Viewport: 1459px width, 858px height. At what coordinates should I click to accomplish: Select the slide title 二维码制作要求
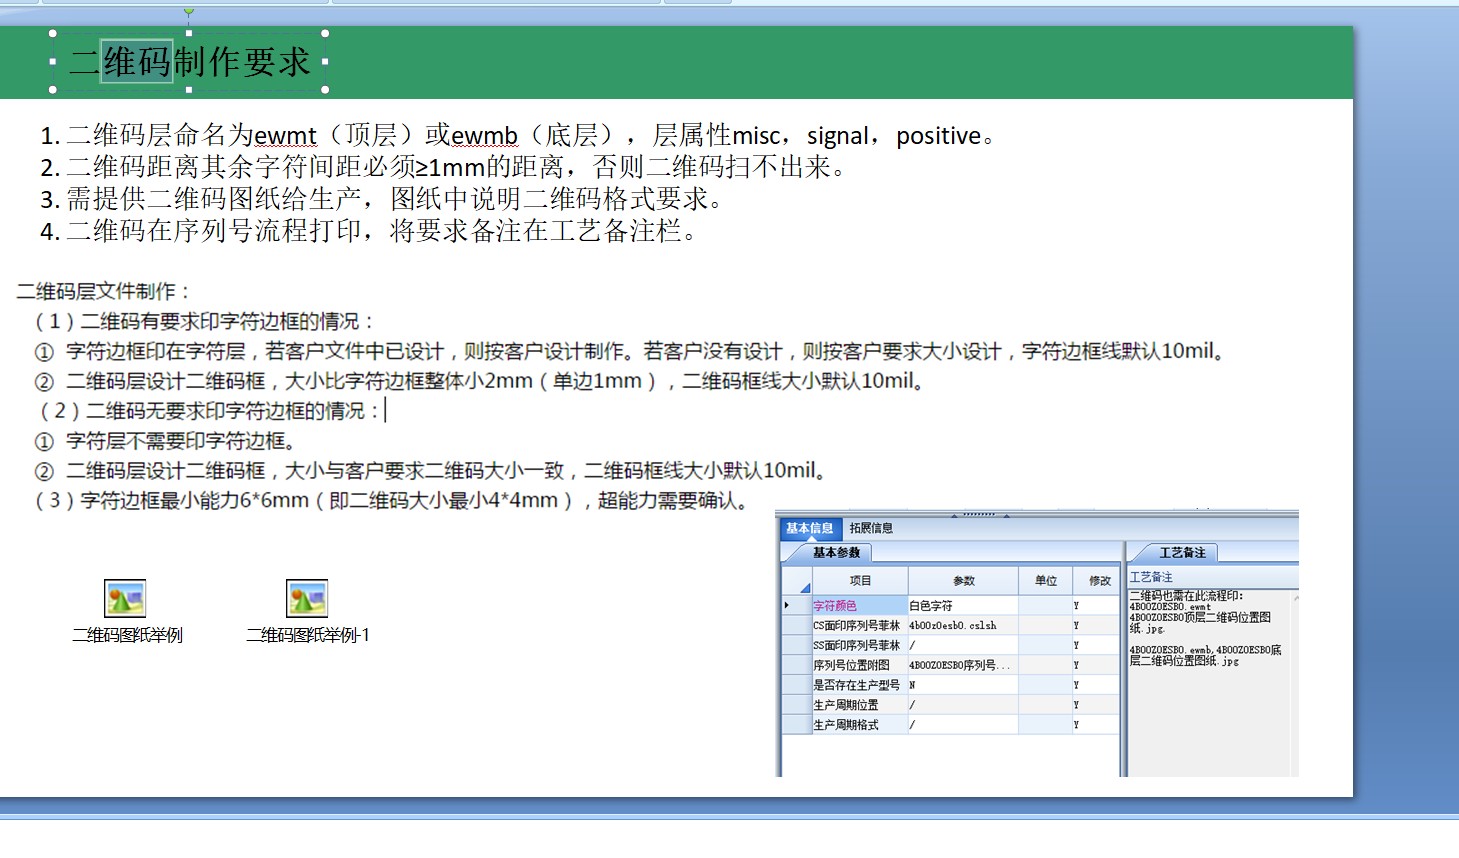[190, 62]
